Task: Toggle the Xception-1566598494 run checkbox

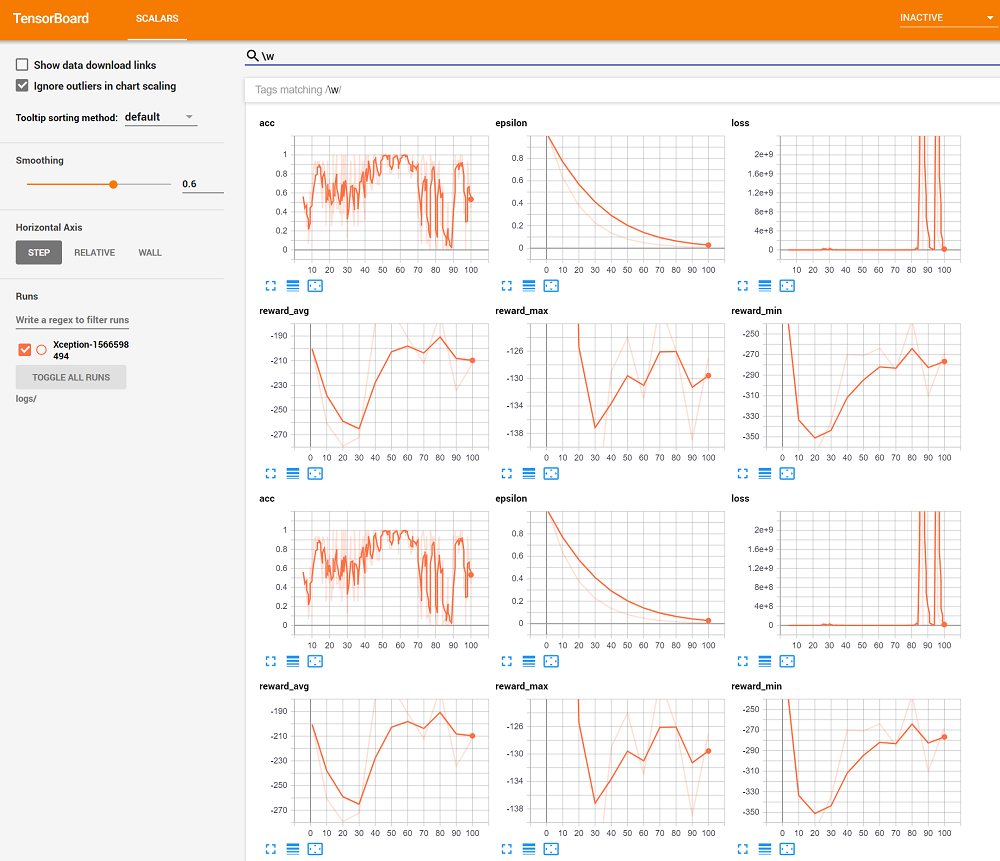Action: [x=25, y=349]
